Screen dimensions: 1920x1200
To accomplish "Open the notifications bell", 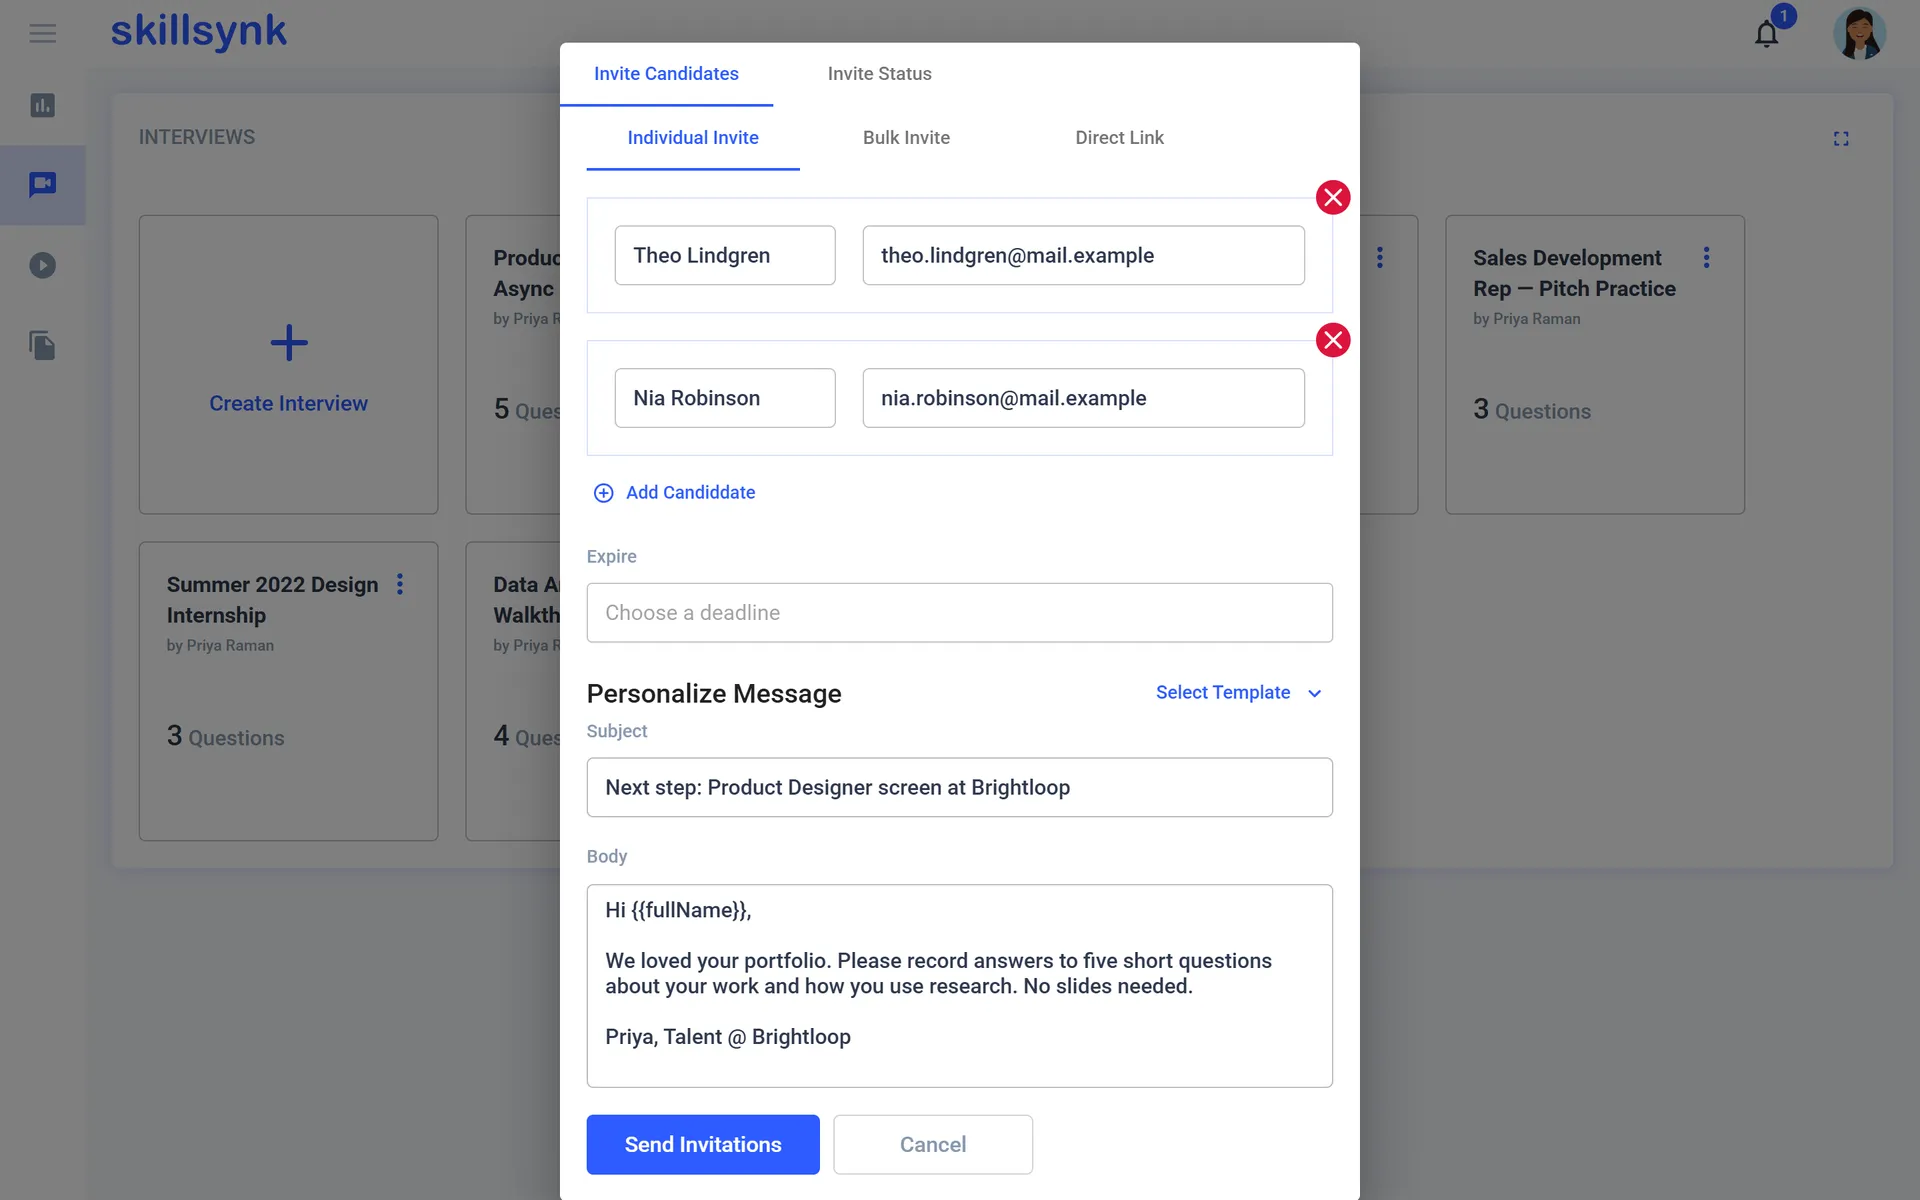I will (1767, 34).
